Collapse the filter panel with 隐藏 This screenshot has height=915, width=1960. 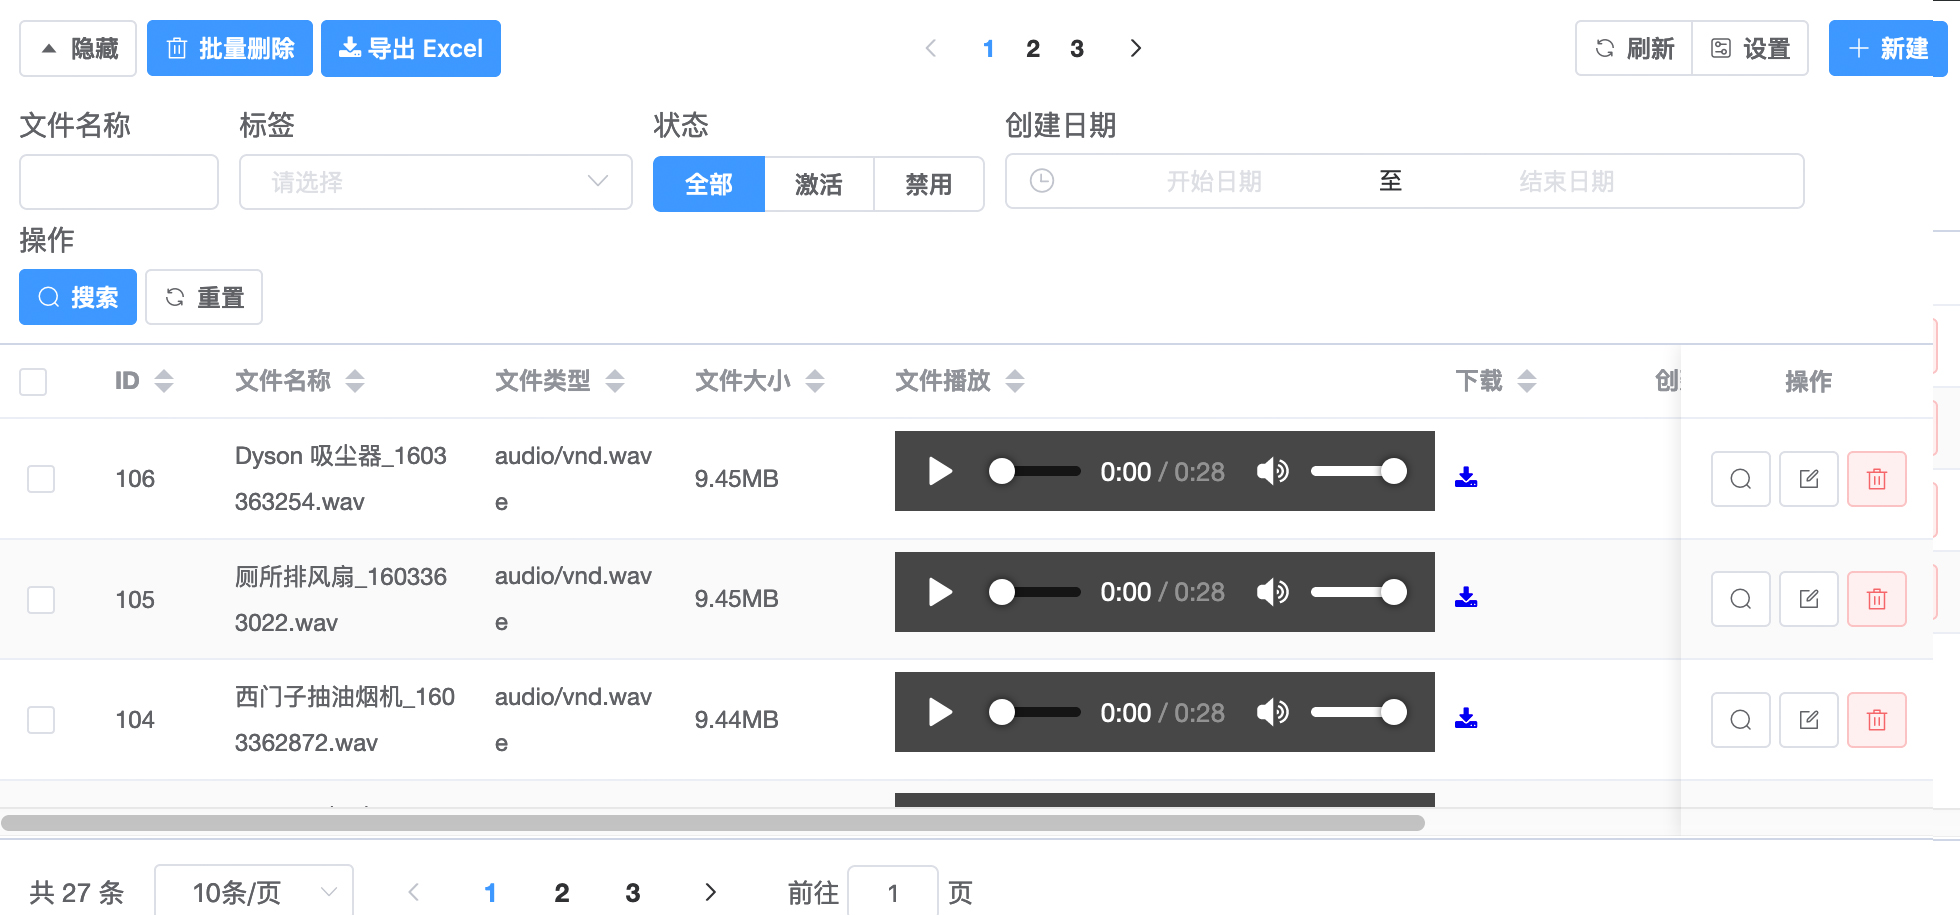pos(78,48)
